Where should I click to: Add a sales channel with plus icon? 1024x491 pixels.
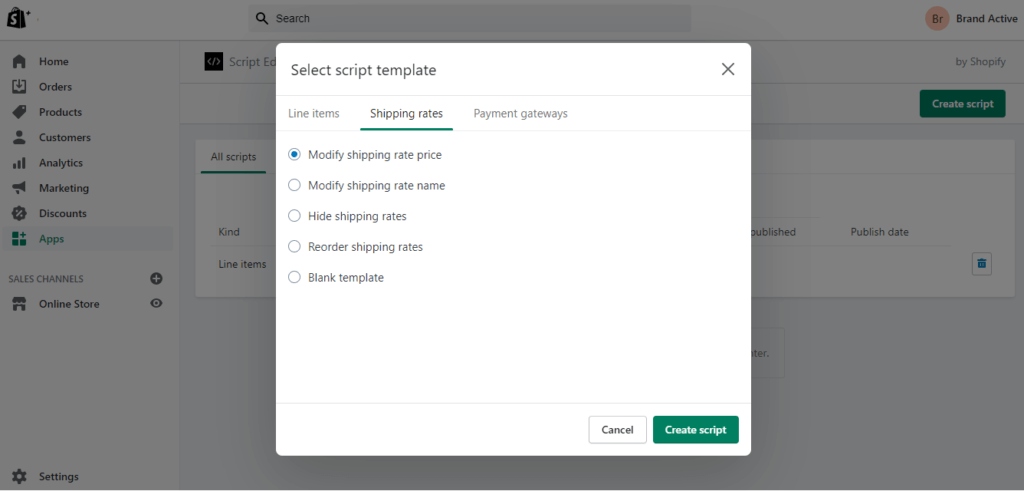pos(156,279)
